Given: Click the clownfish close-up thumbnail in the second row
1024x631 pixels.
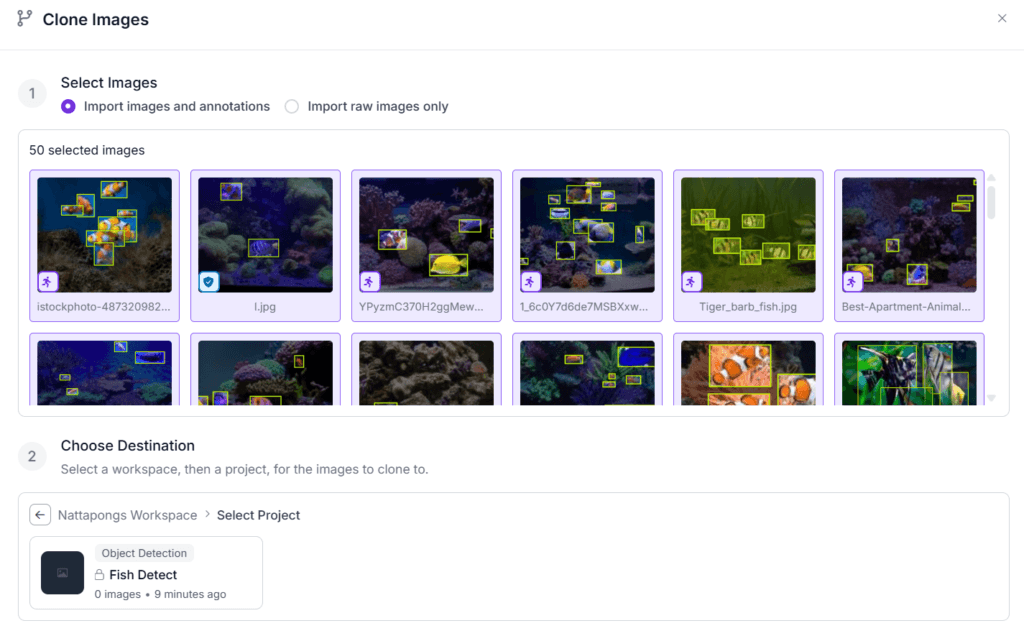Looking at the screenshot, I should [748, 372].
